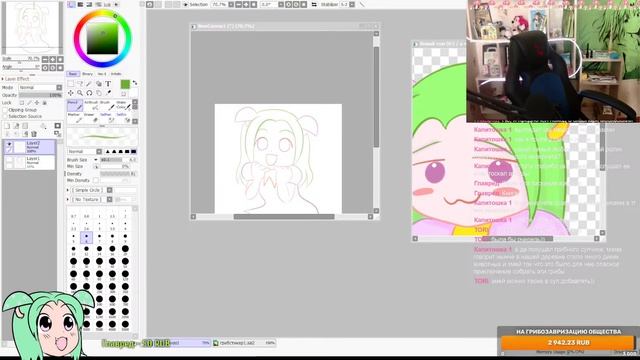Viewport: 640px width, 360px height.
Task: Create a new layer
Action: [x=7, y=126]
